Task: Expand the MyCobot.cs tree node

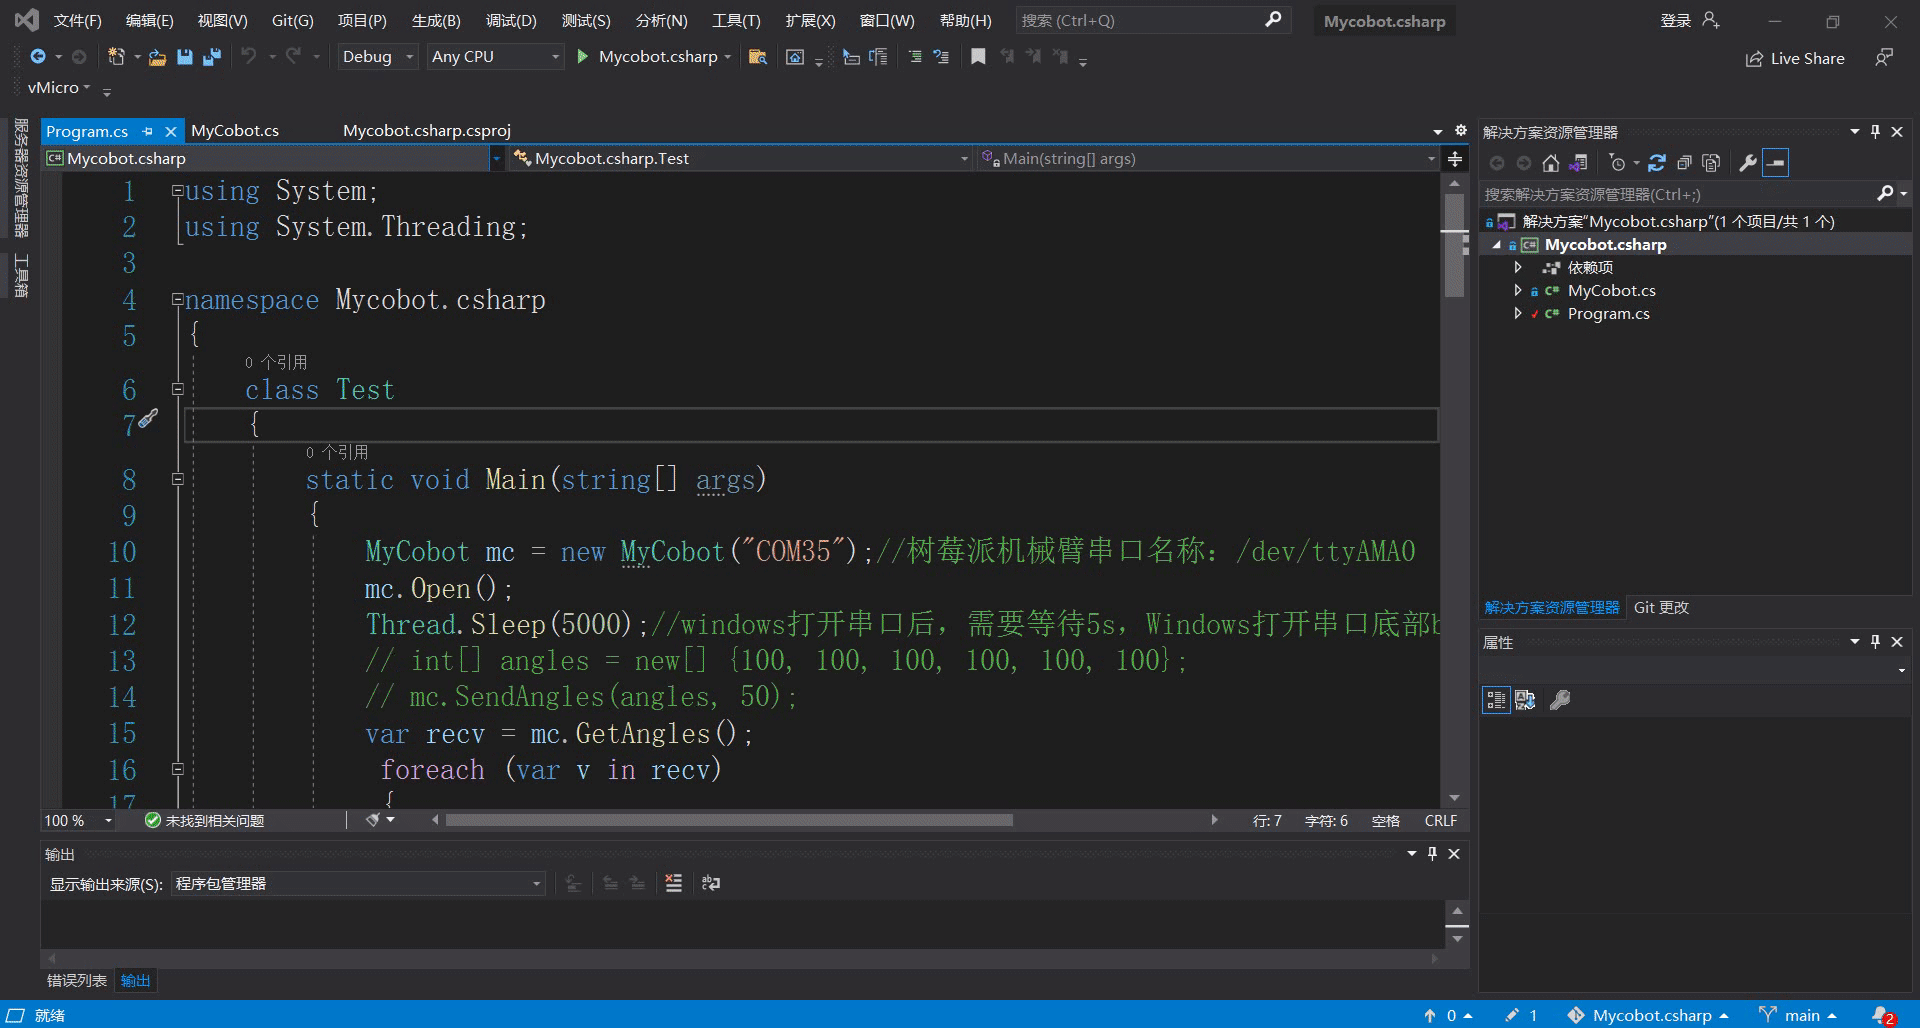Action: [x=1518, y=290]
